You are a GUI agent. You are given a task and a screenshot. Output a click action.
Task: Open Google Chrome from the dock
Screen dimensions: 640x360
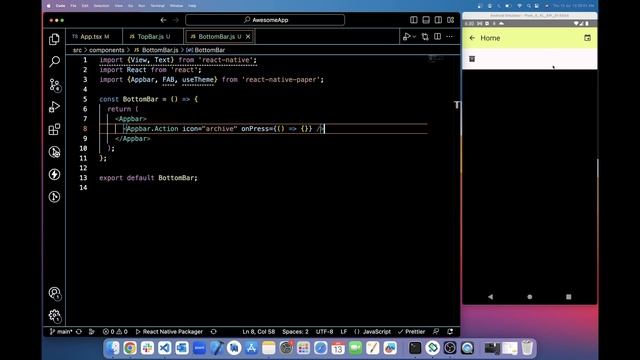pyautogui.click(x=130, y=348)
